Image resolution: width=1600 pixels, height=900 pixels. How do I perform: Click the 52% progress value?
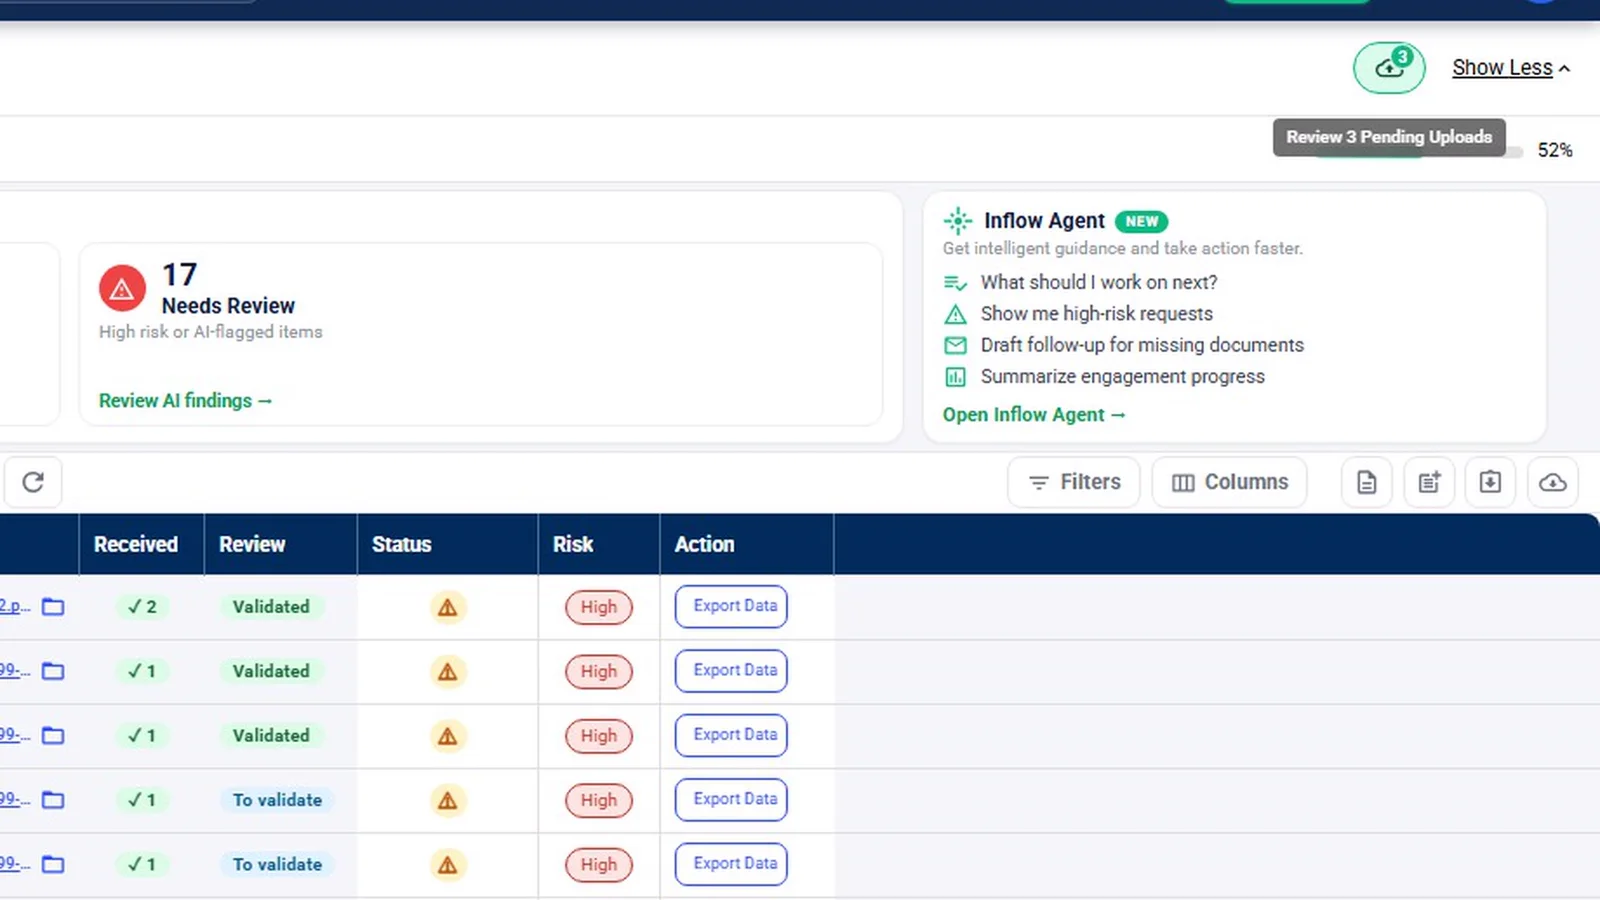click(x=1555, y=150)
